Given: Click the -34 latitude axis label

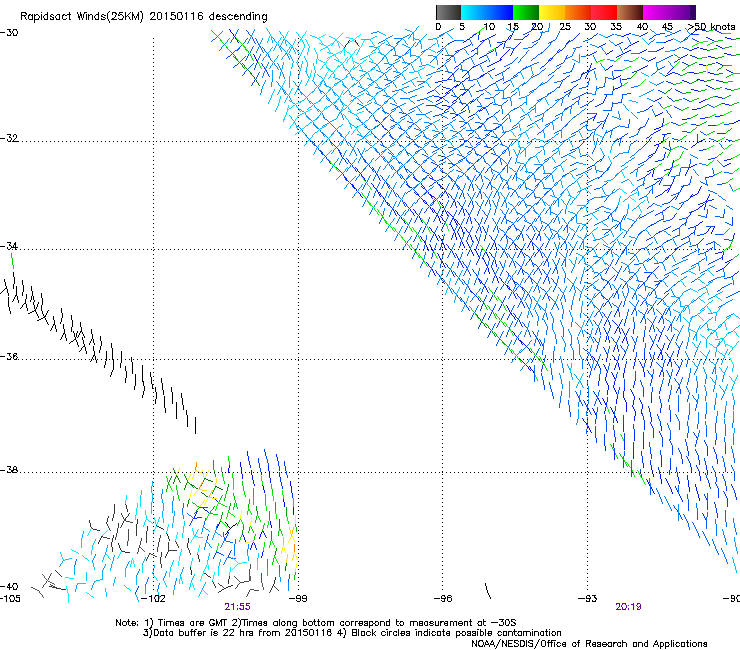Looking at the screenshot, I should (9, 246).
